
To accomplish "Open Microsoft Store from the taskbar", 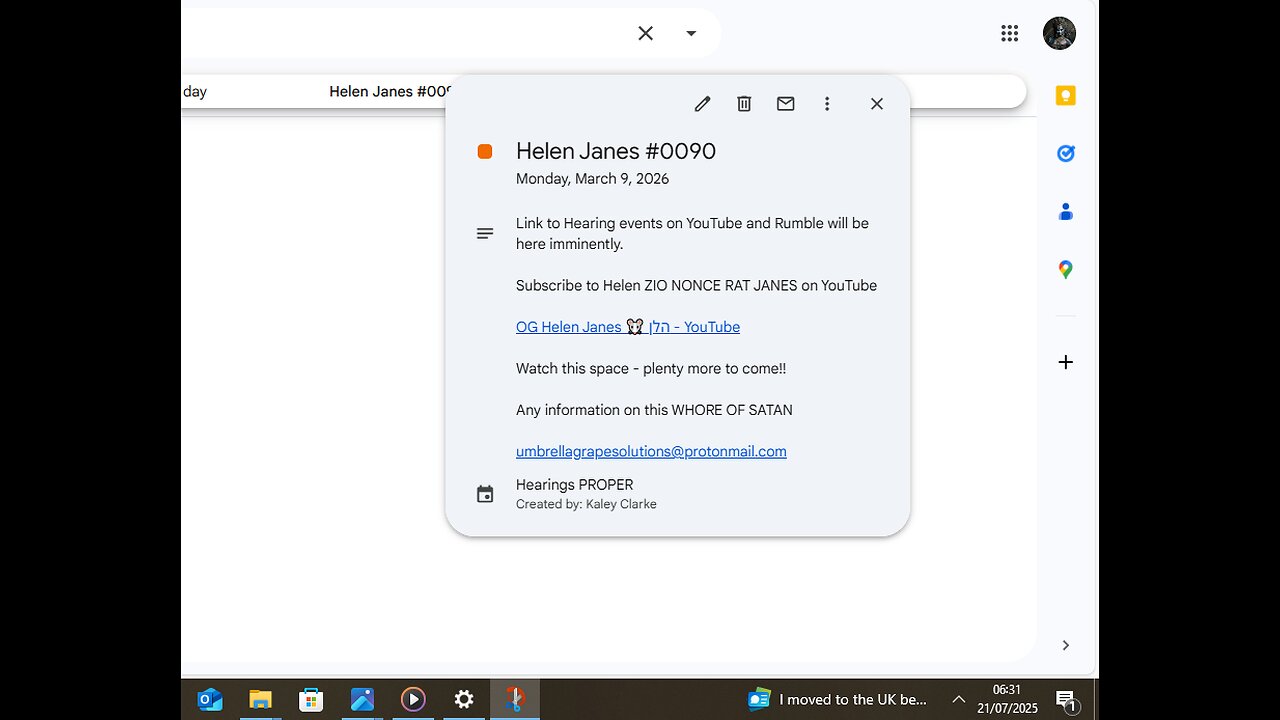I will (311, 699).
